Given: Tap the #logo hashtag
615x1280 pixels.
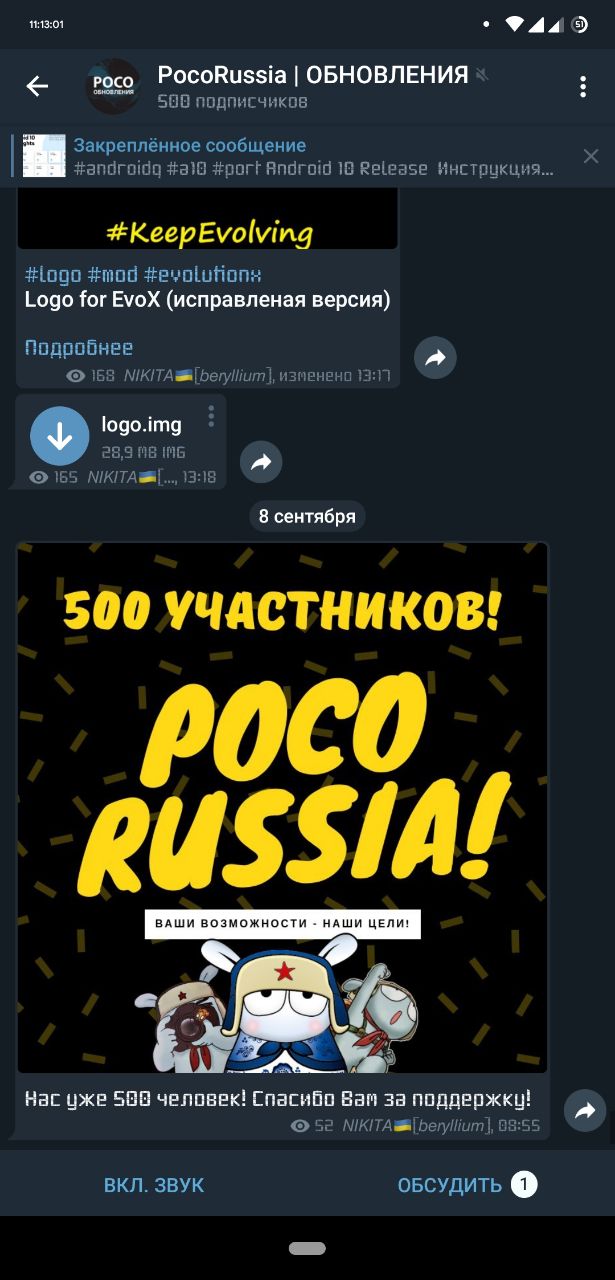Looking at the screenshot, I should tap(53, 274).
